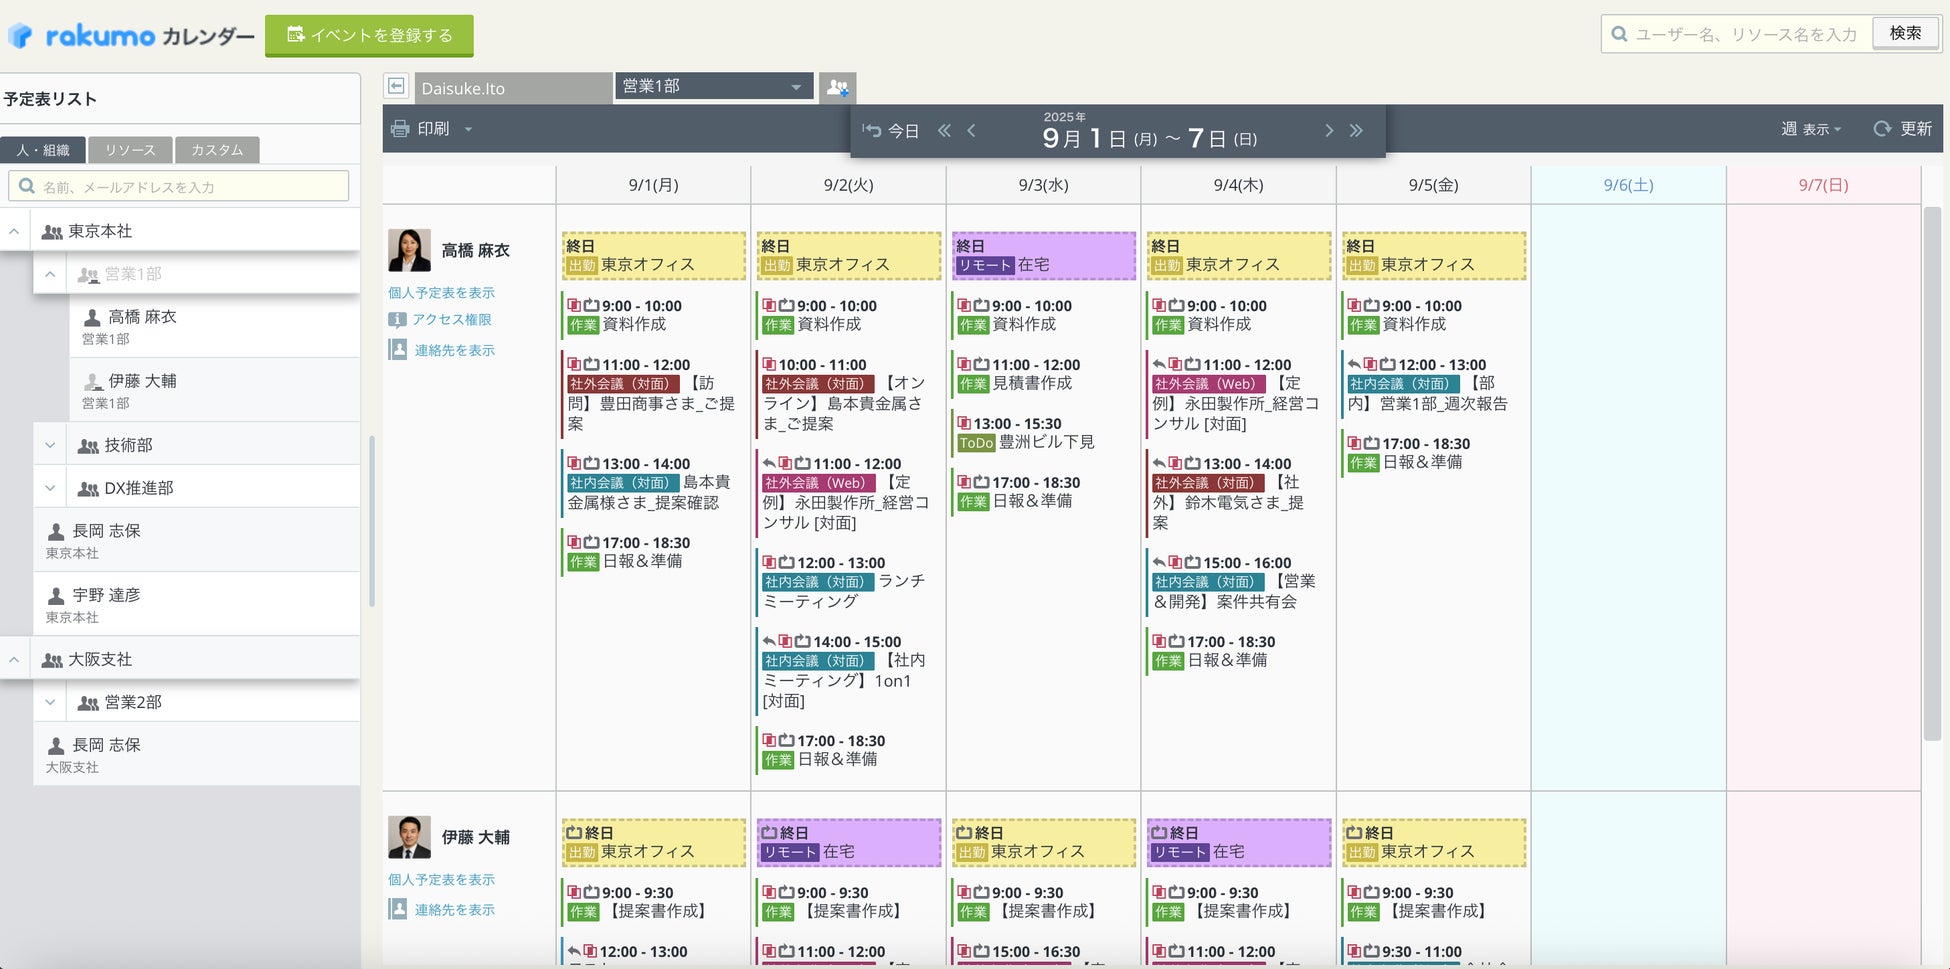Click the 更新 refresh button
The image size is (1950, 969).
coord(1903,129)
